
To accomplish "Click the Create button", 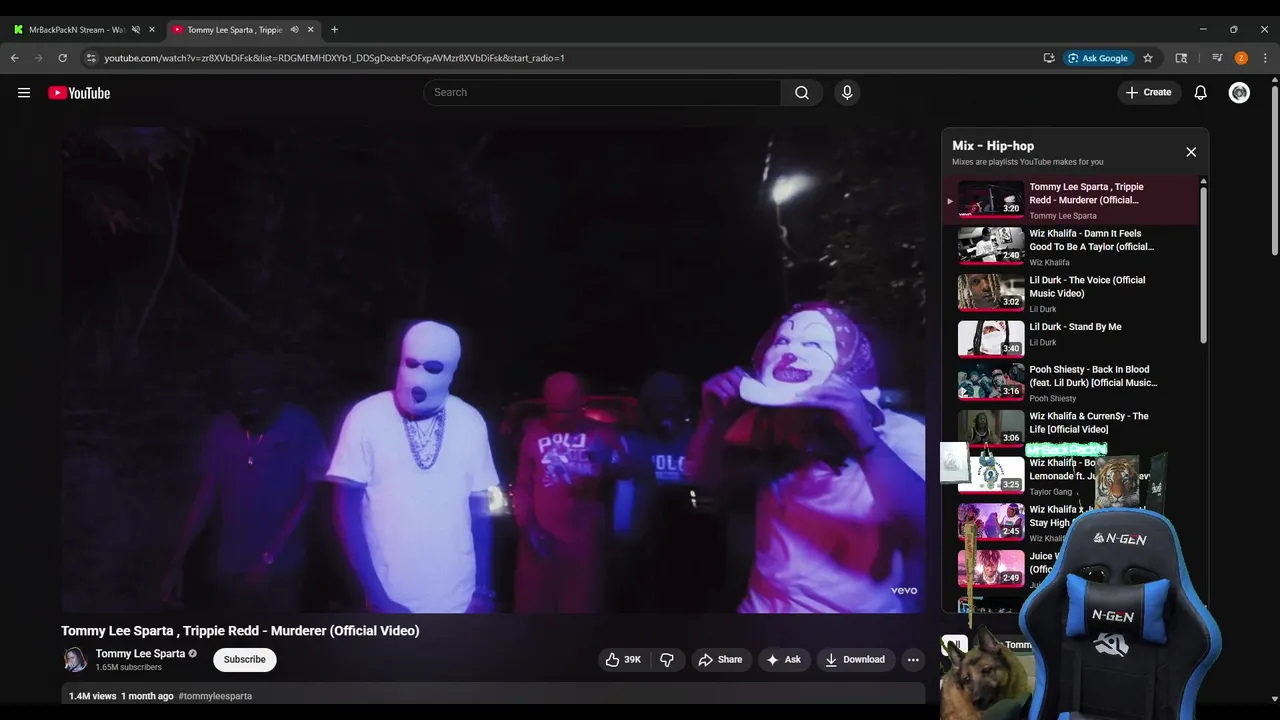I will (x=1148, y=93).
